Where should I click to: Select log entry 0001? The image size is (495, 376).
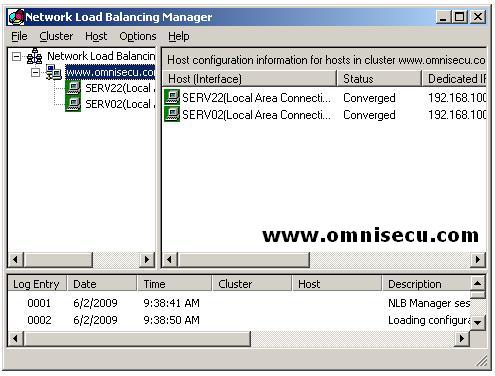[39, 303]
